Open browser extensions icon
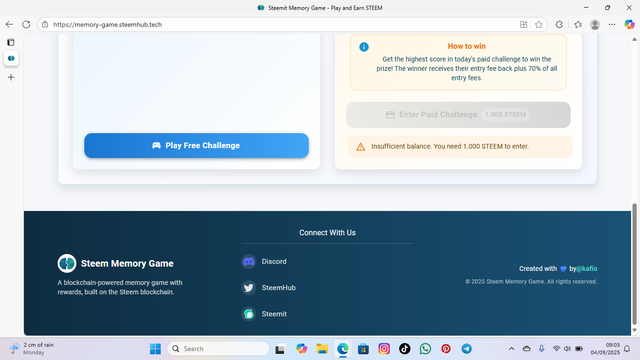The image size is (640, 360). point(559,24)
